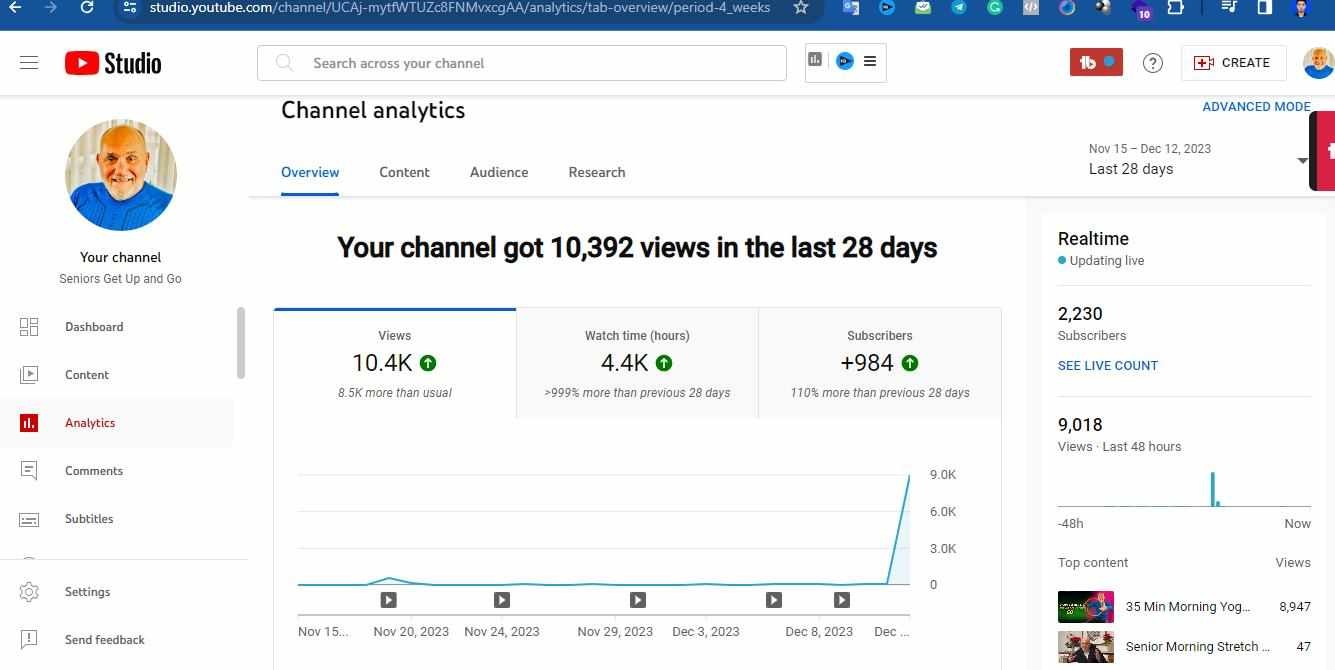This screenshot has width=1335, height=670.
Task: Click the Dashboard sidebar icon
Action: point(29,327)
